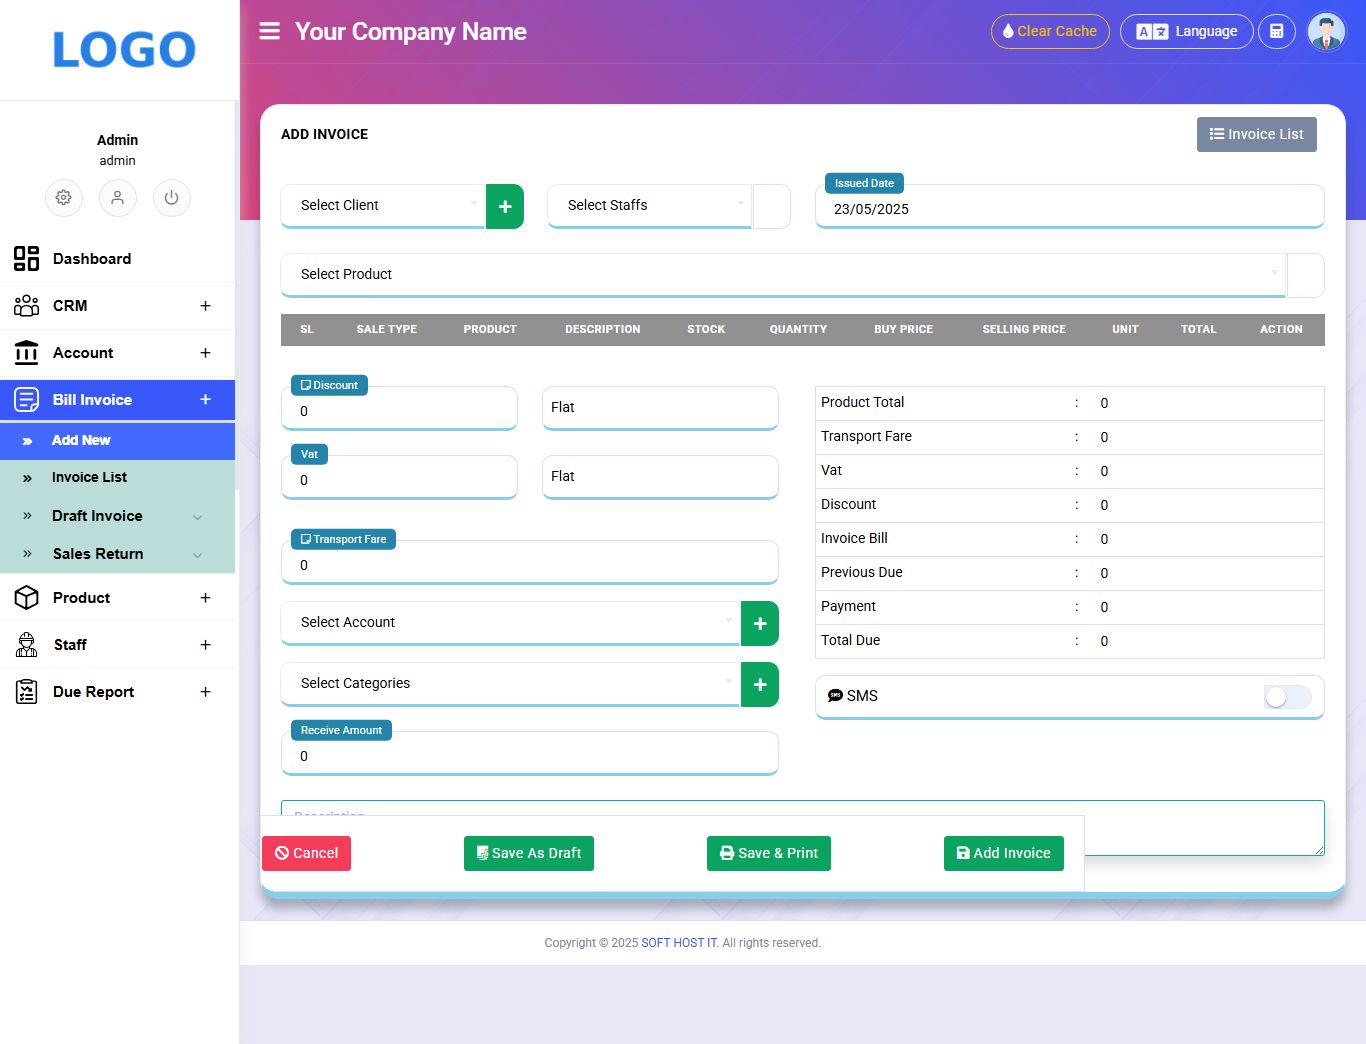Collapse the Bill Invoice menu plus
This screenshot has height=1044, width=1366.
205,400
